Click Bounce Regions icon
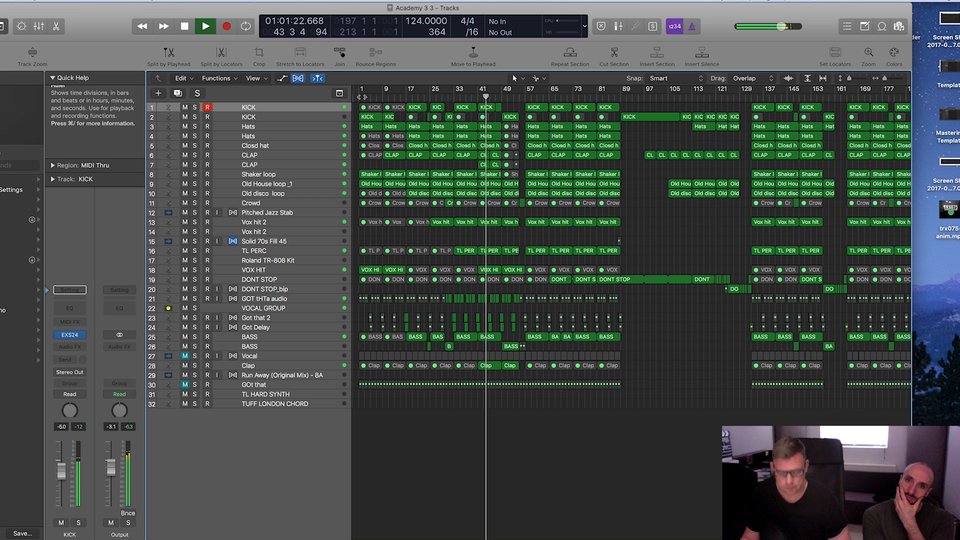The image size is (960, 540). pos(376,53)
